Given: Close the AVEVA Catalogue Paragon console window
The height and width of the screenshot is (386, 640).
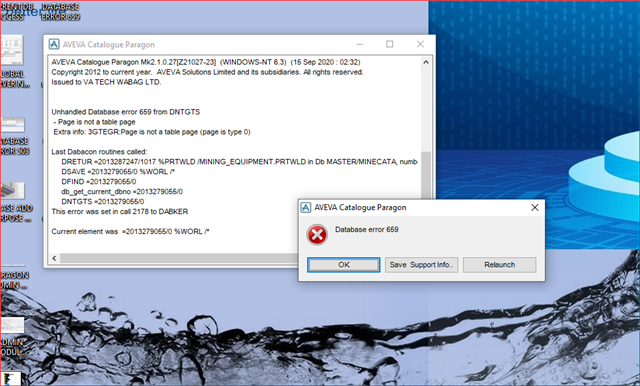Looking at the screenshot, I should [420, 44].
